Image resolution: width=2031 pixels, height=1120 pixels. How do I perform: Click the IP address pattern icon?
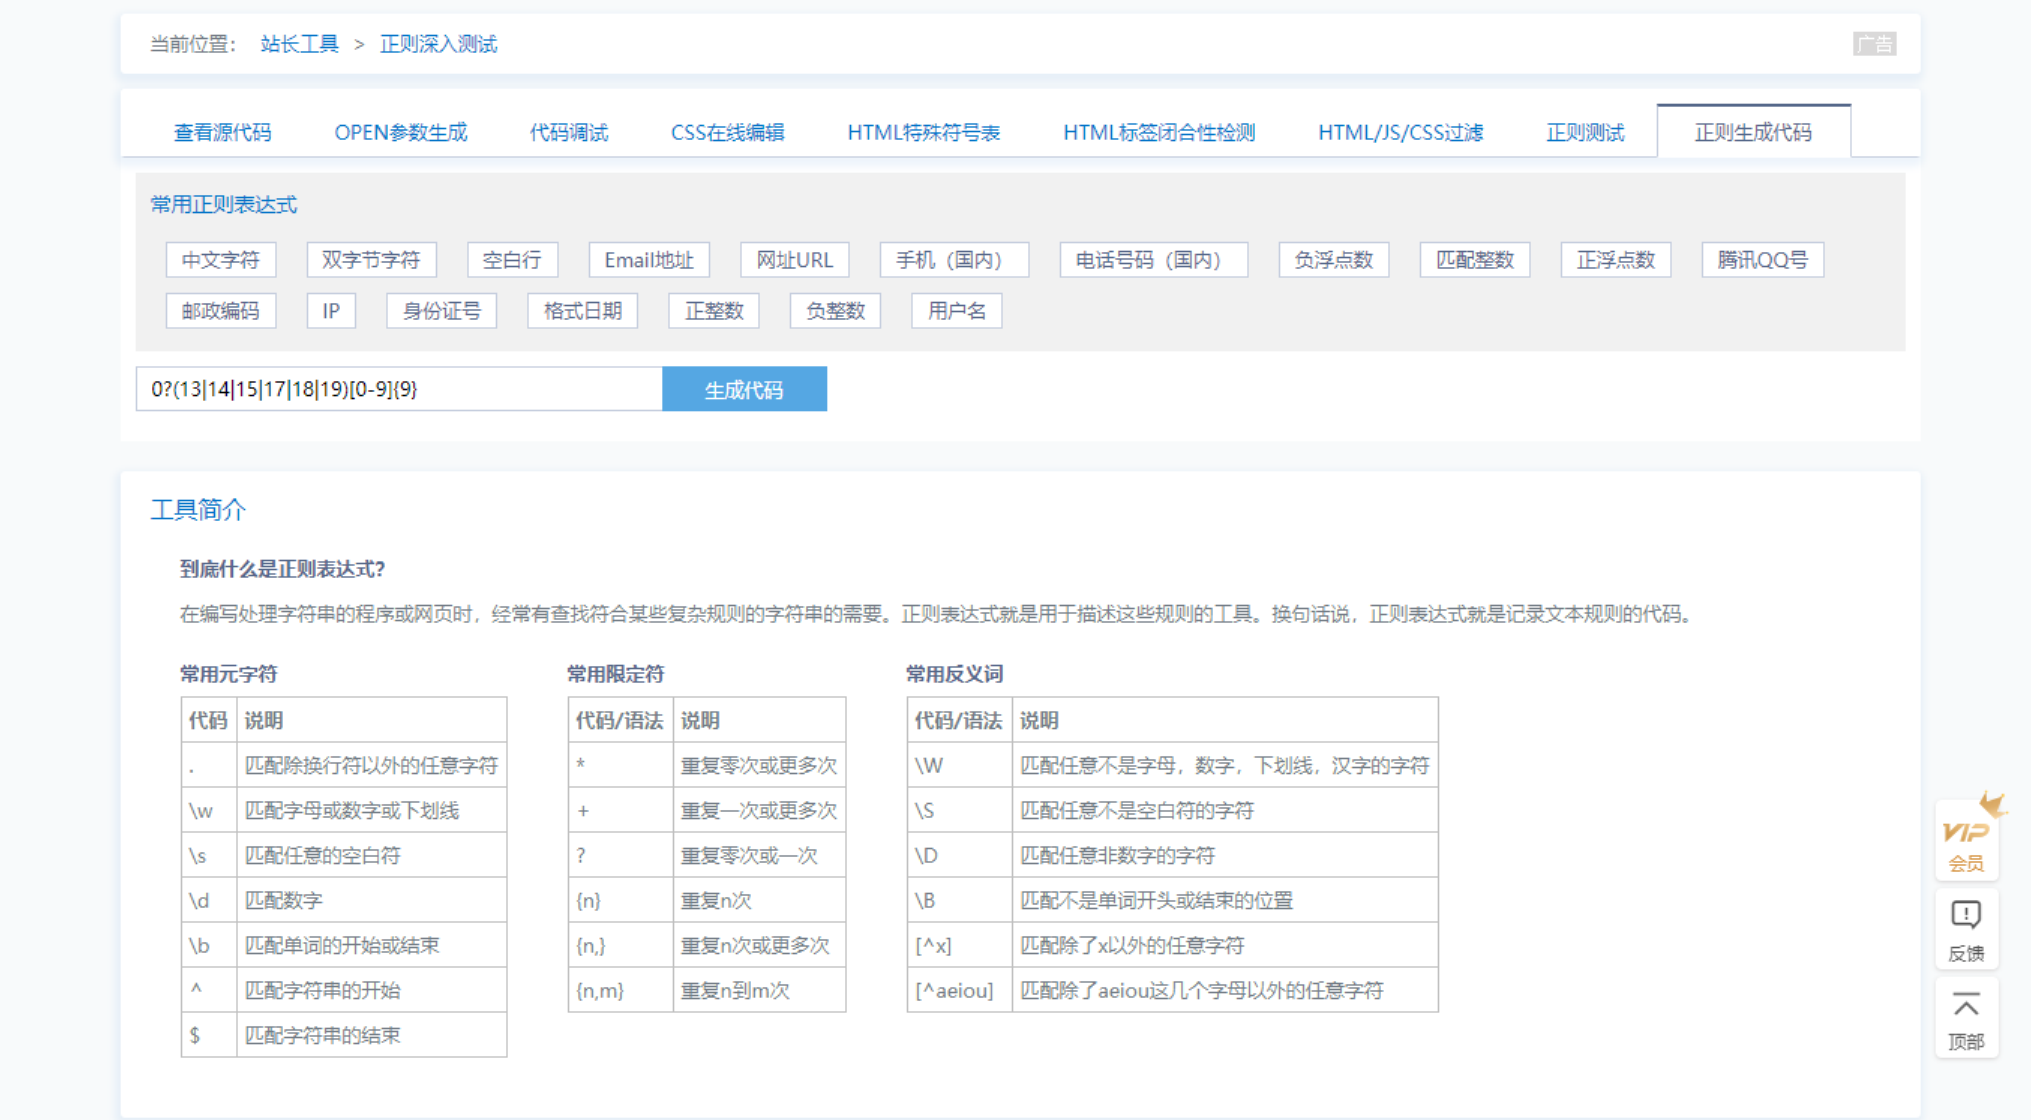coord(330,310)
